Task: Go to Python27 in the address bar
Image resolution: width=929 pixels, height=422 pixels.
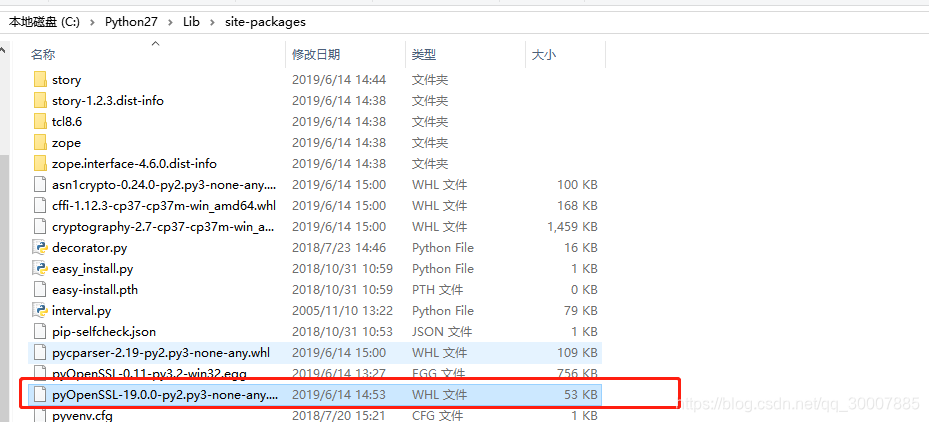Action: pos(132,23)
